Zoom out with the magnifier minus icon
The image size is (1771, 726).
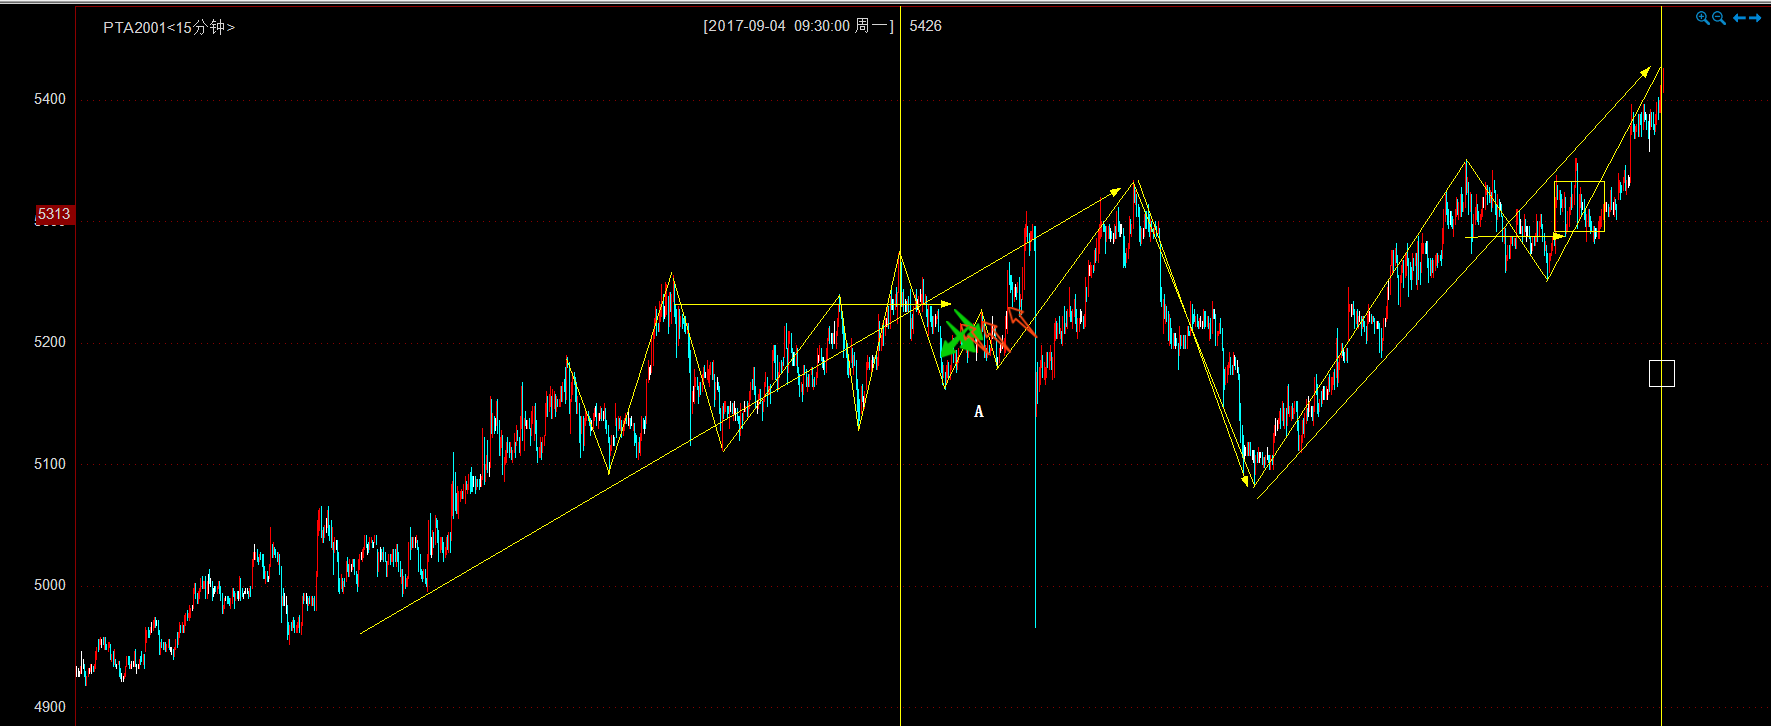point(1719,18)
